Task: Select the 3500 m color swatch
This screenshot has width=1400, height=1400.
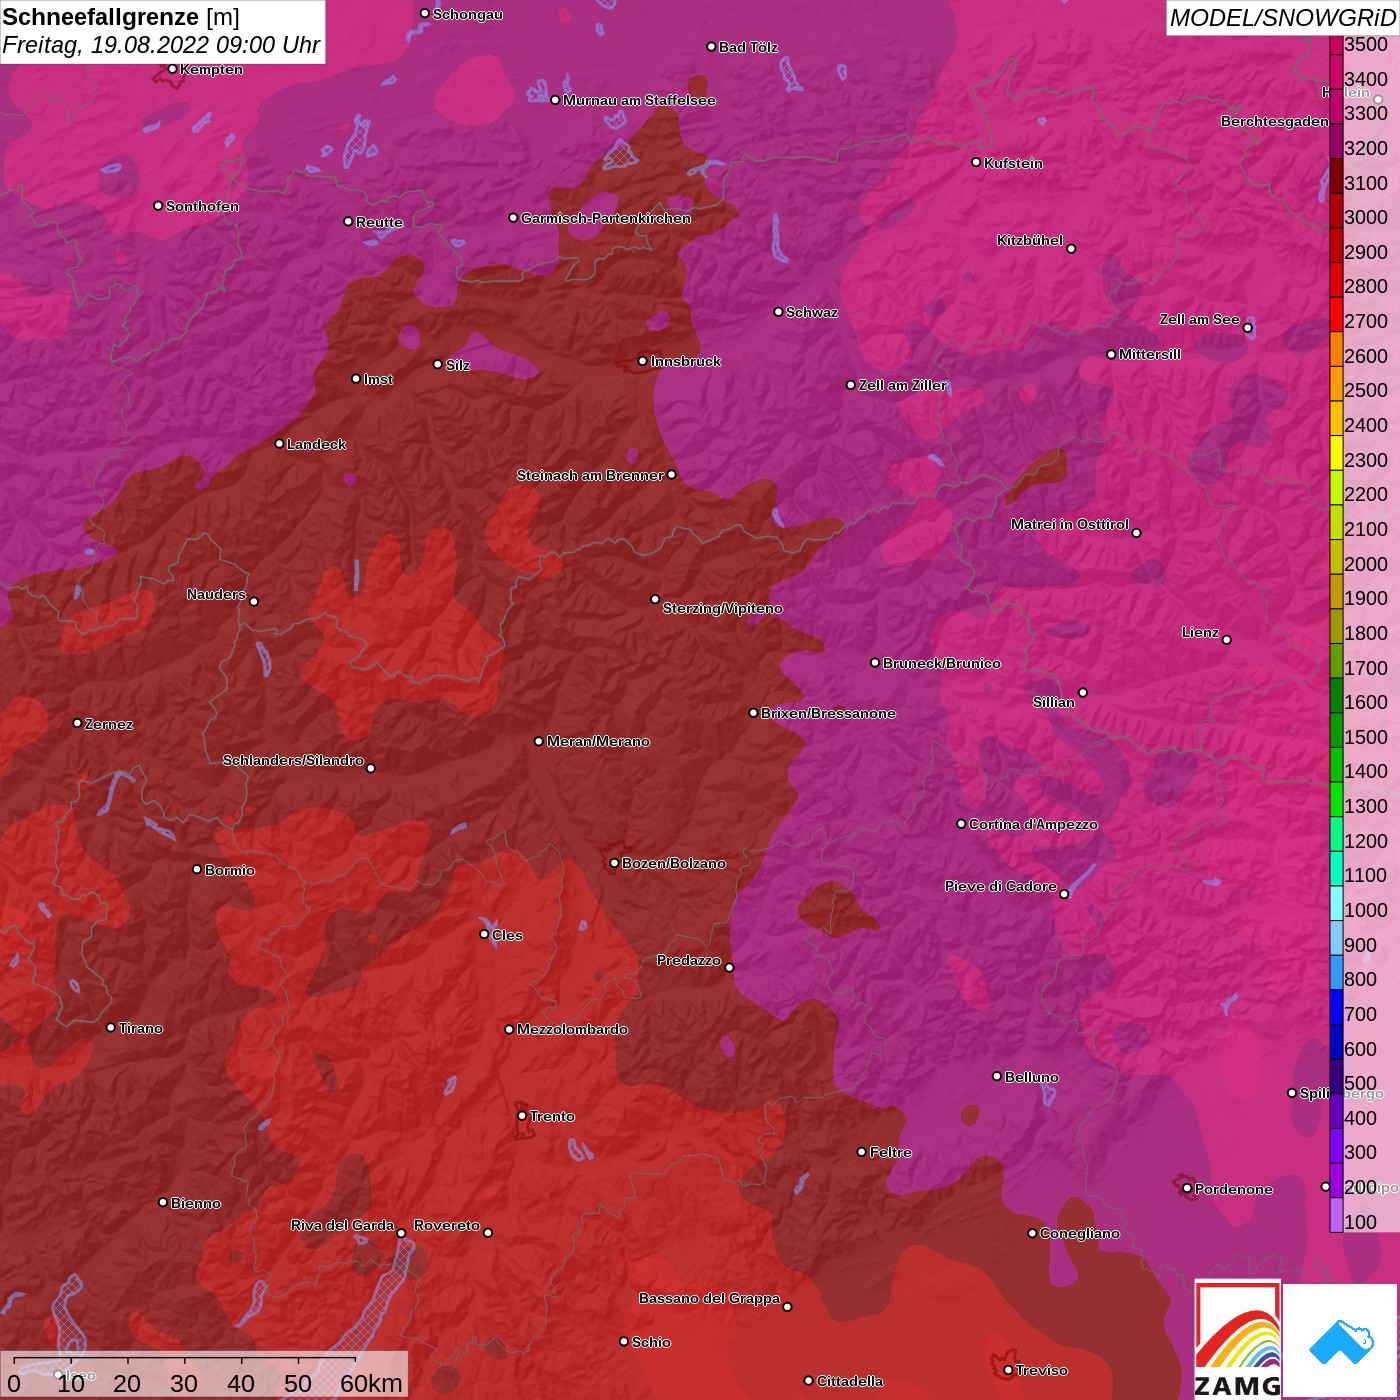Action: coord(1336,45)
